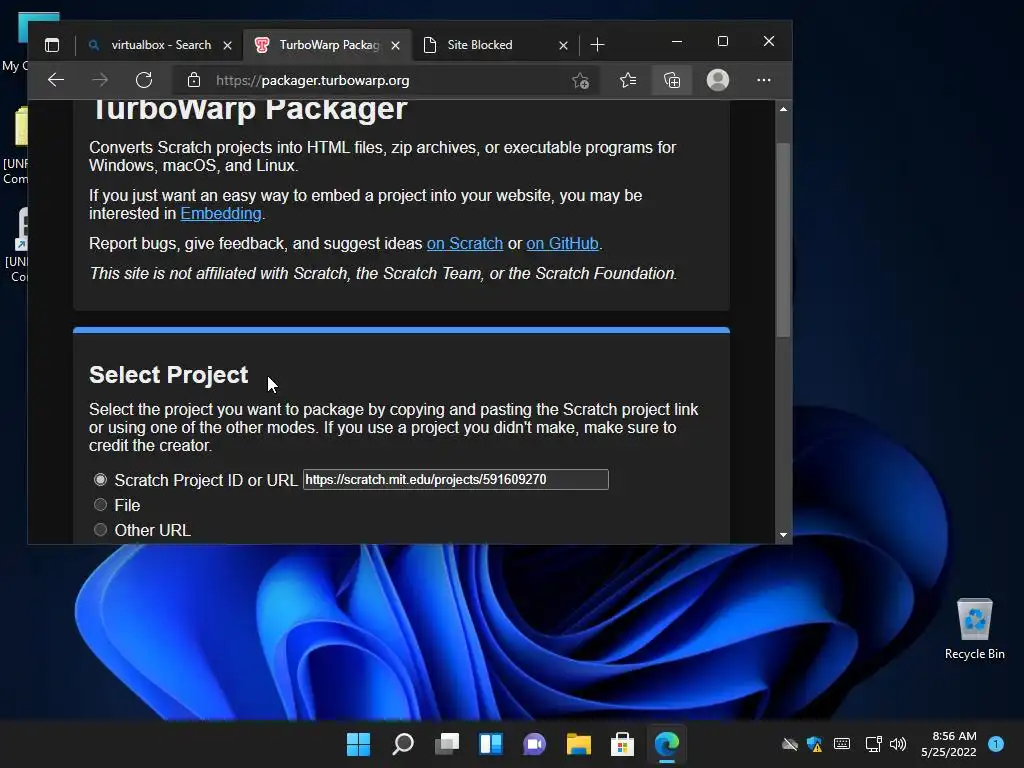1024x768 pixels.
Task: Open the Chat taskbar icon
Action: [534, 744]
